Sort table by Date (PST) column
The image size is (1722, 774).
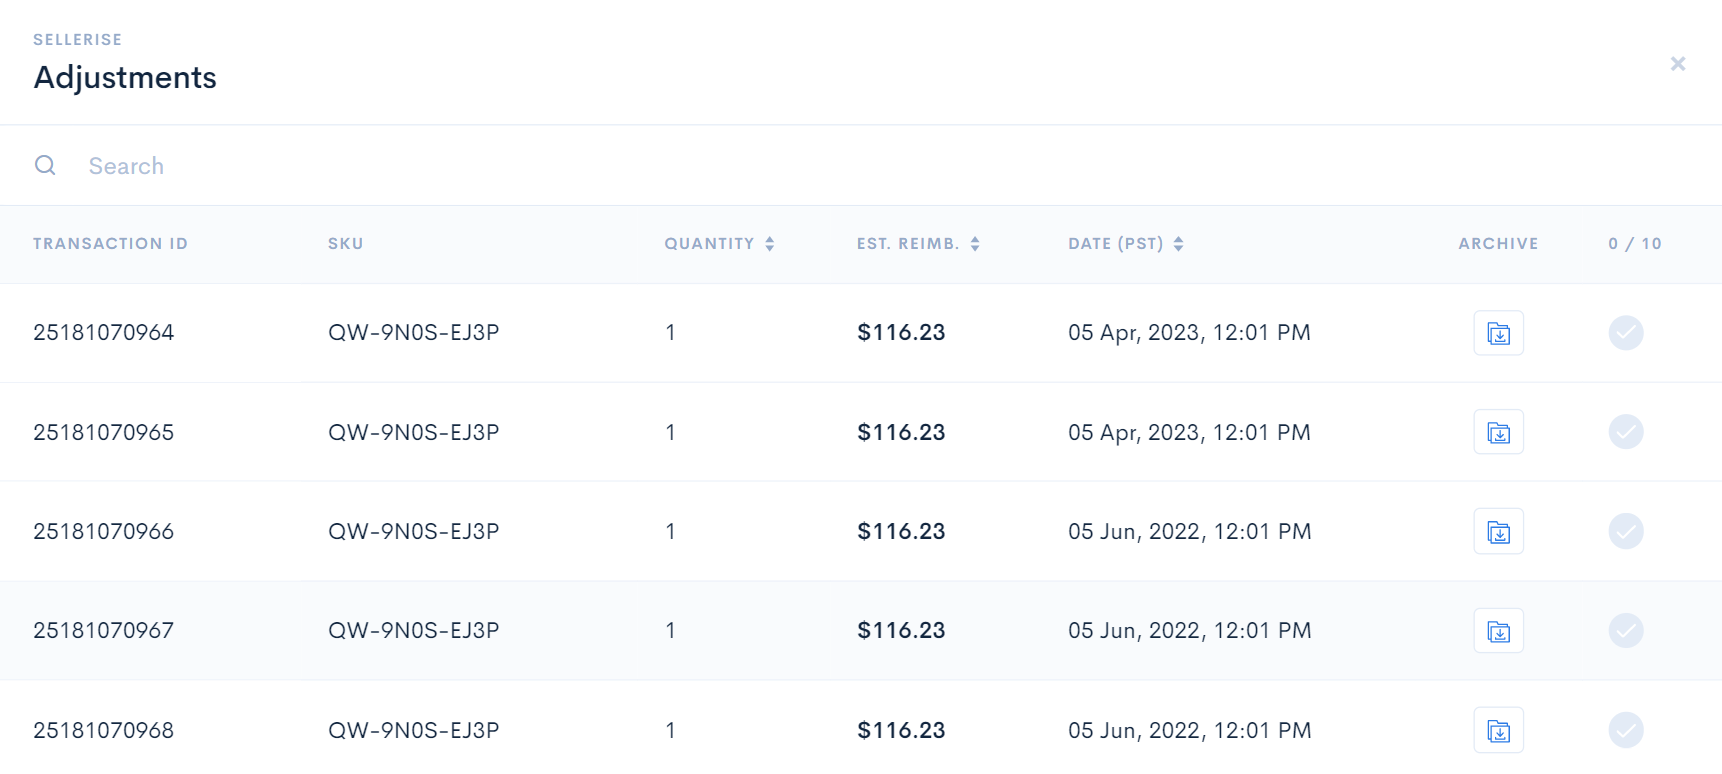tap(1126, 244)
